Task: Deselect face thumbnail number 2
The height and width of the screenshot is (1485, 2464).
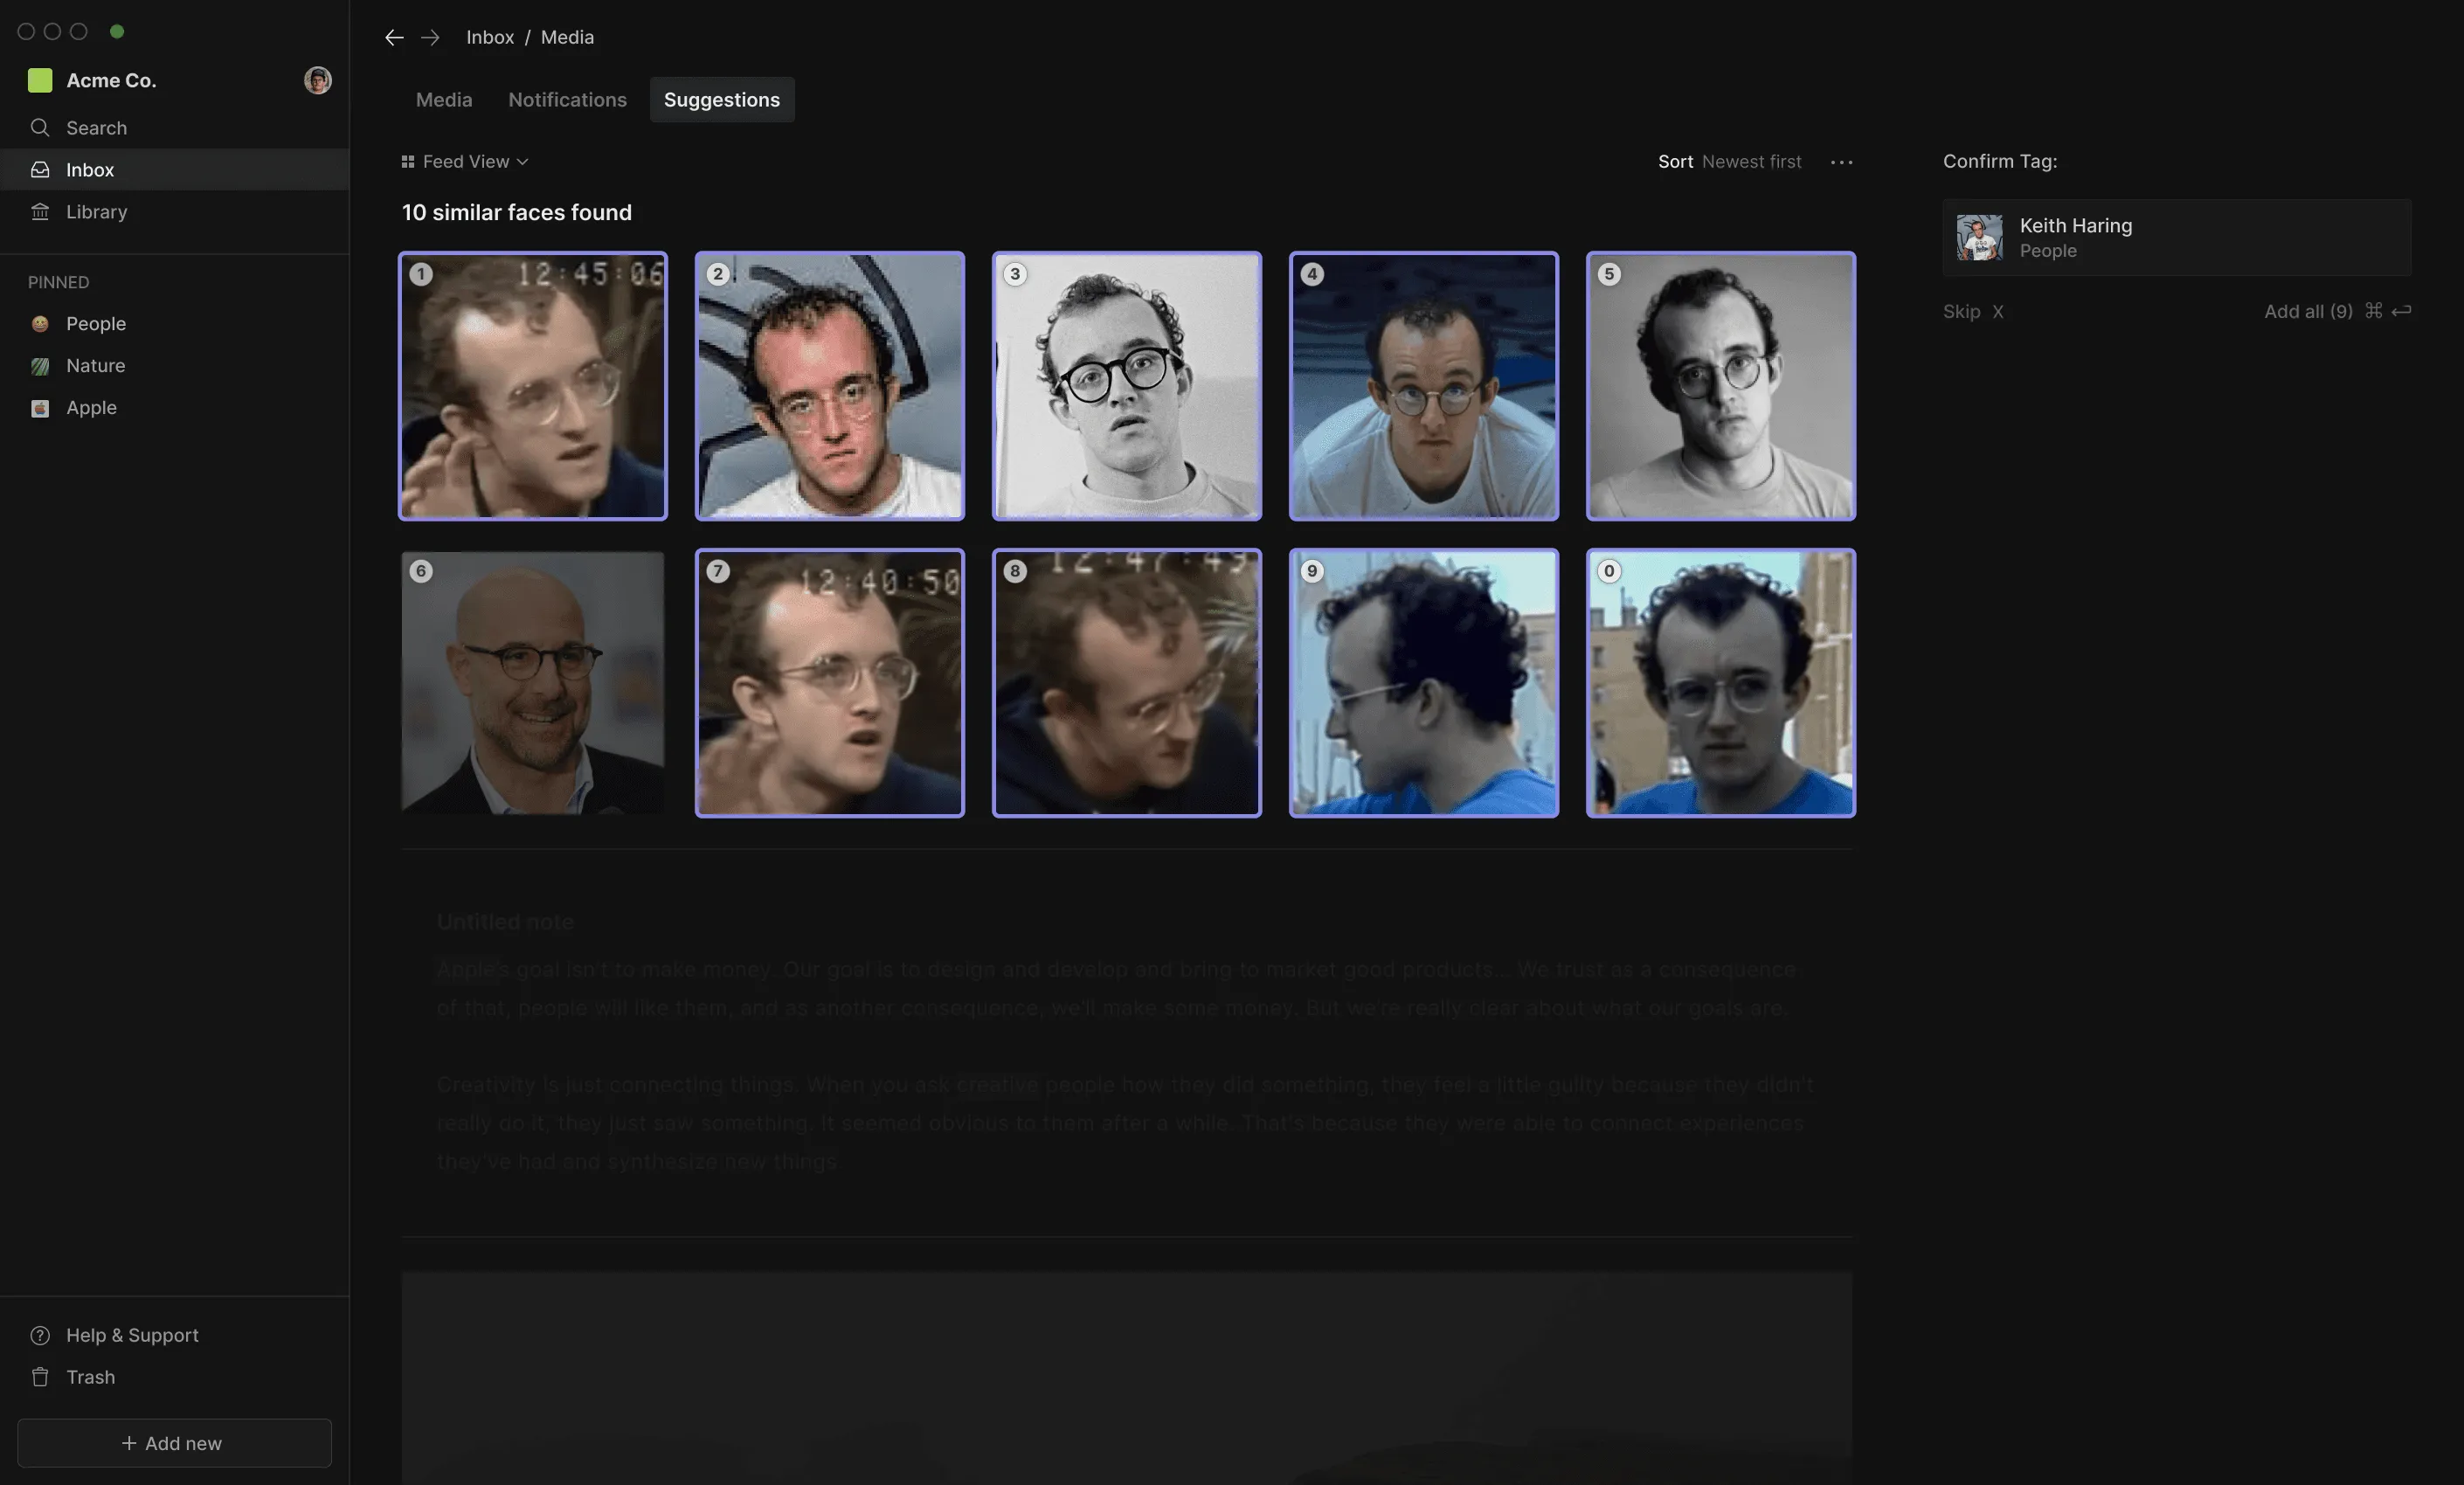Action: [830, 386]
